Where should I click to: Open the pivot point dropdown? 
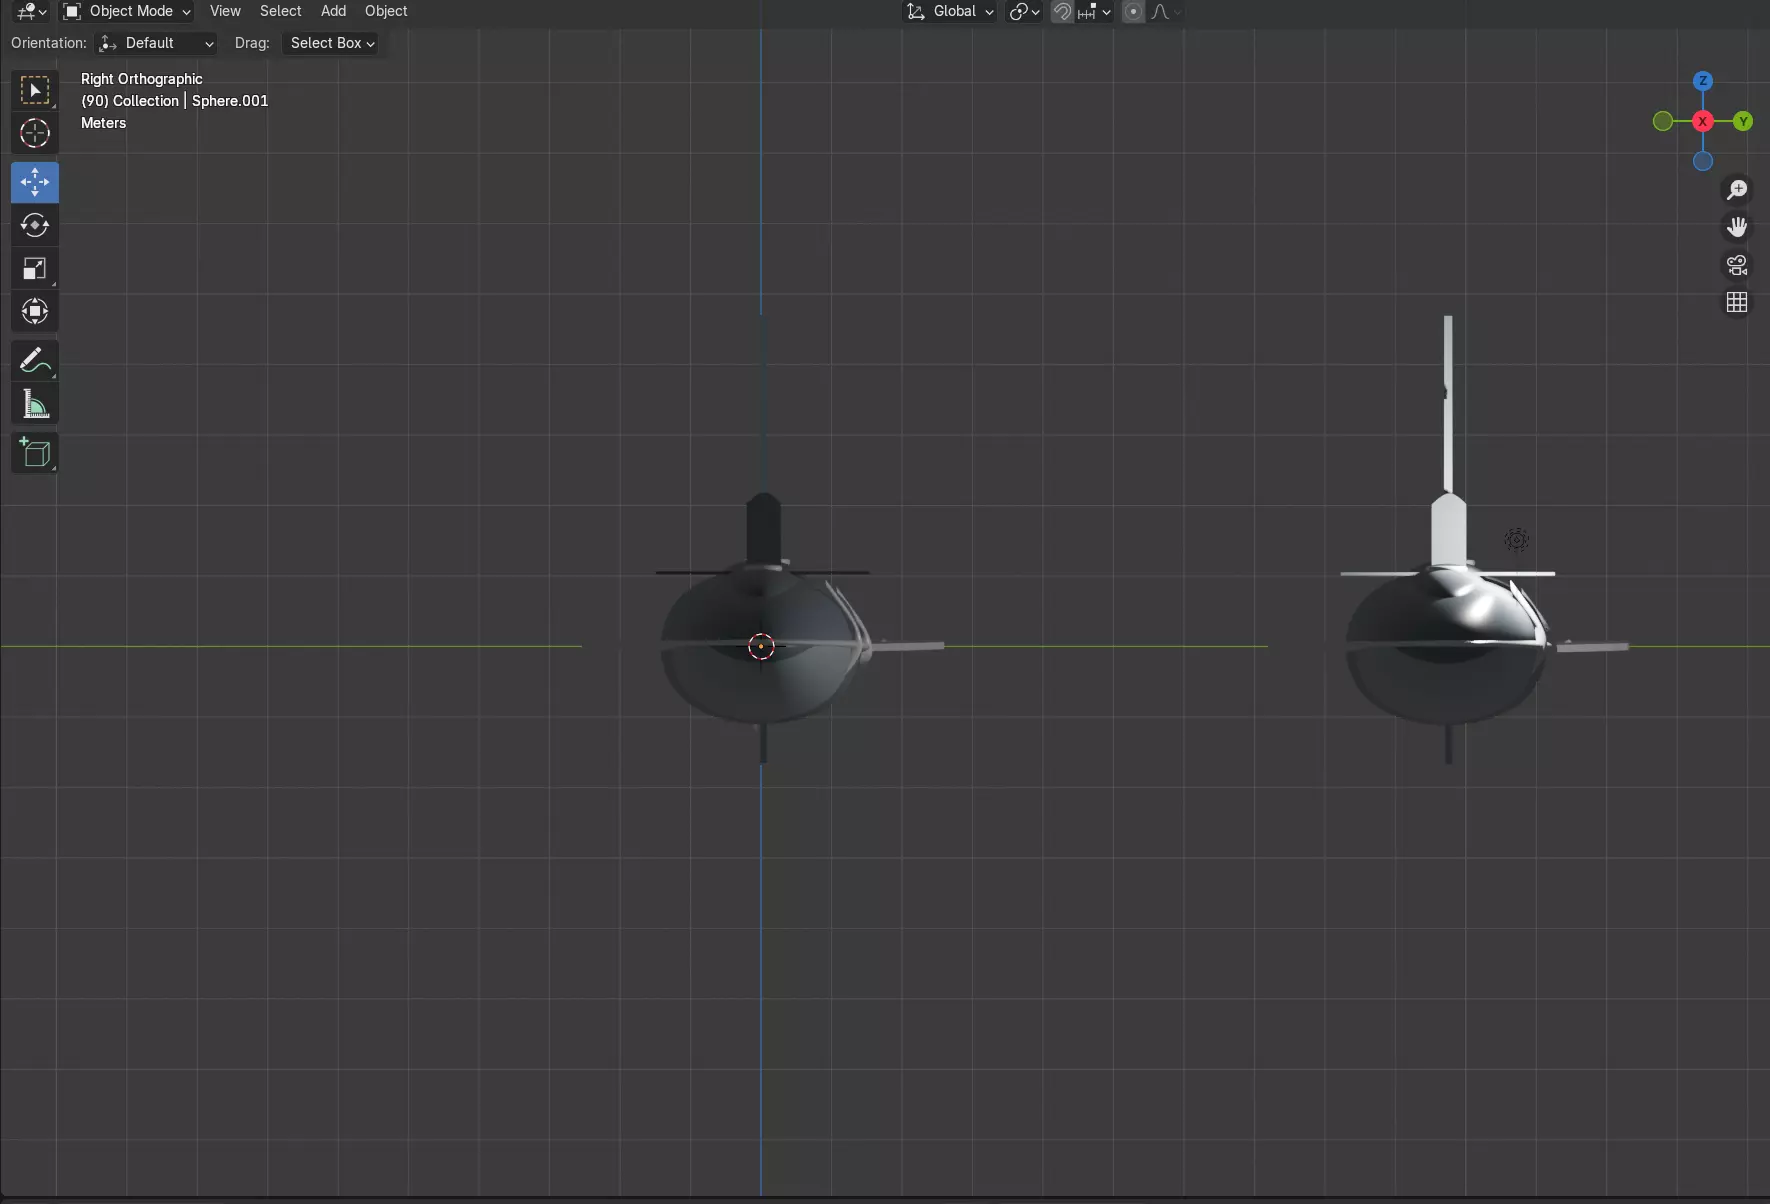click(1024, 12)
